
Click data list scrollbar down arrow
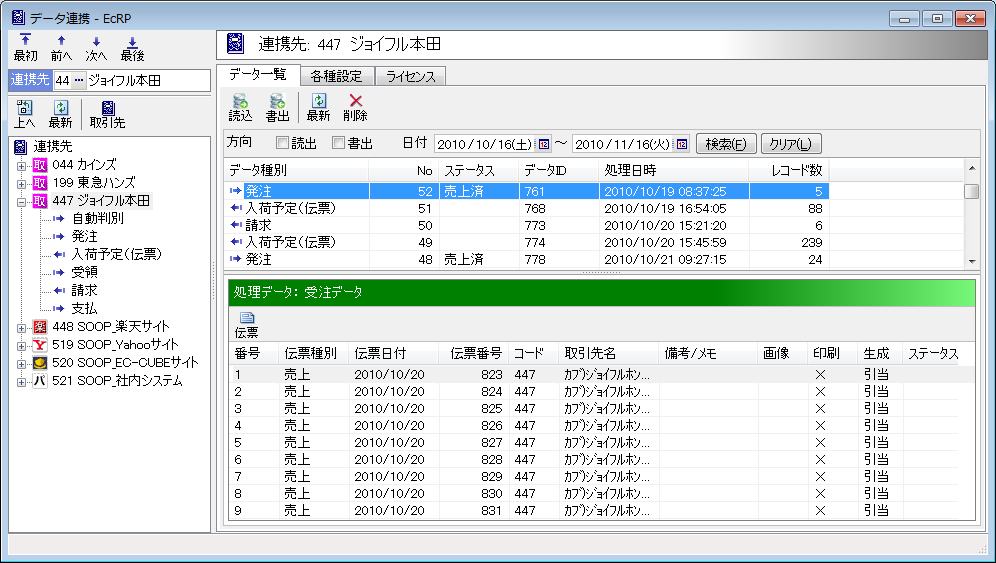coord(971,261)
